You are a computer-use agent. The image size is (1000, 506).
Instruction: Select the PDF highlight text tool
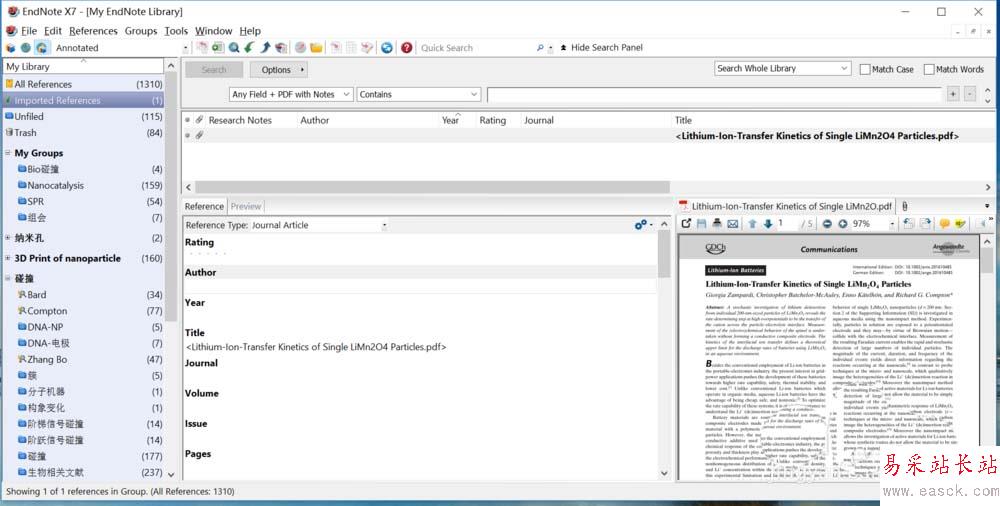[960, 224]
